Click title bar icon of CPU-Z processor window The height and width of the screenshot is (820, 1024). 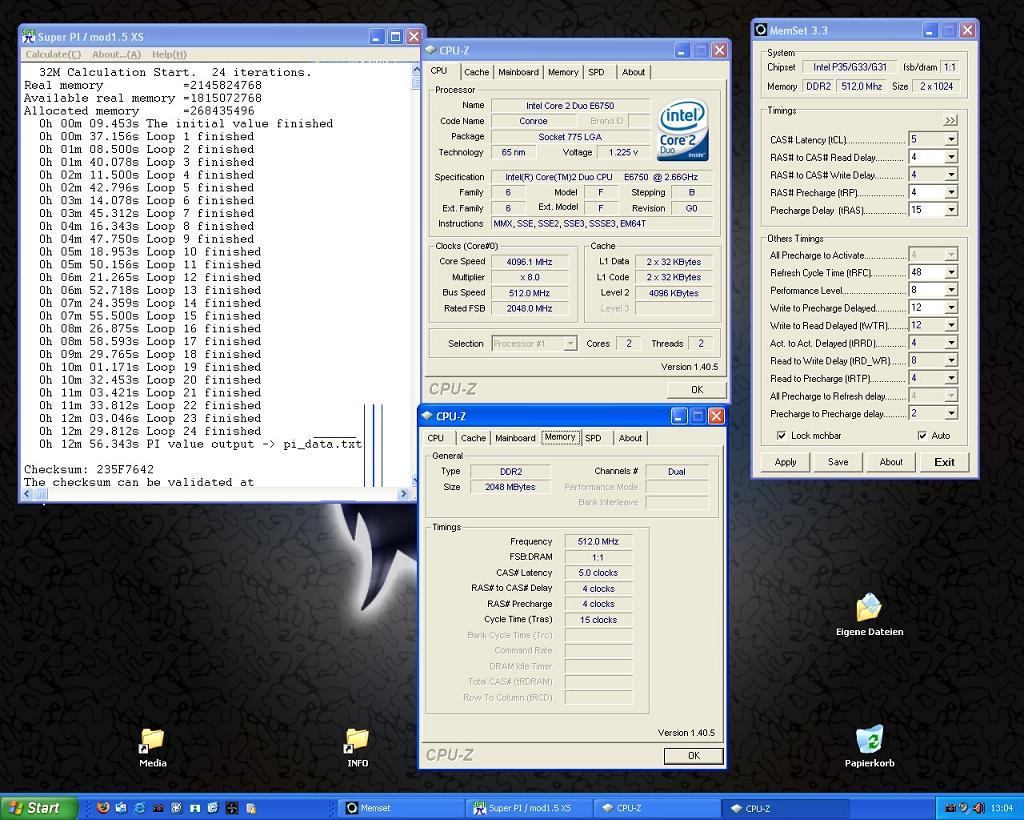pos(430,50)
